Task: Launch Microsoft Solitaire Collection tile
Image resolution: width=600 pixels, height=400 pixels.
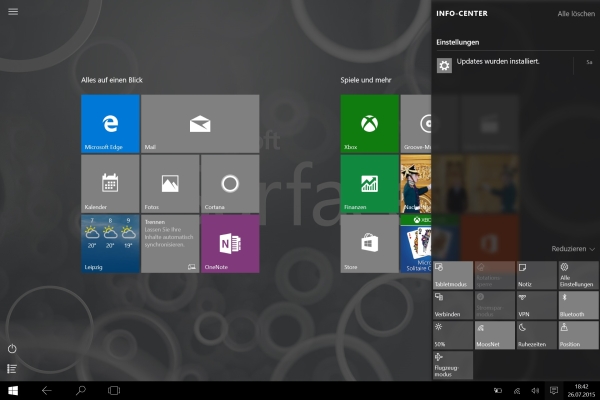Action: (416, 244)
